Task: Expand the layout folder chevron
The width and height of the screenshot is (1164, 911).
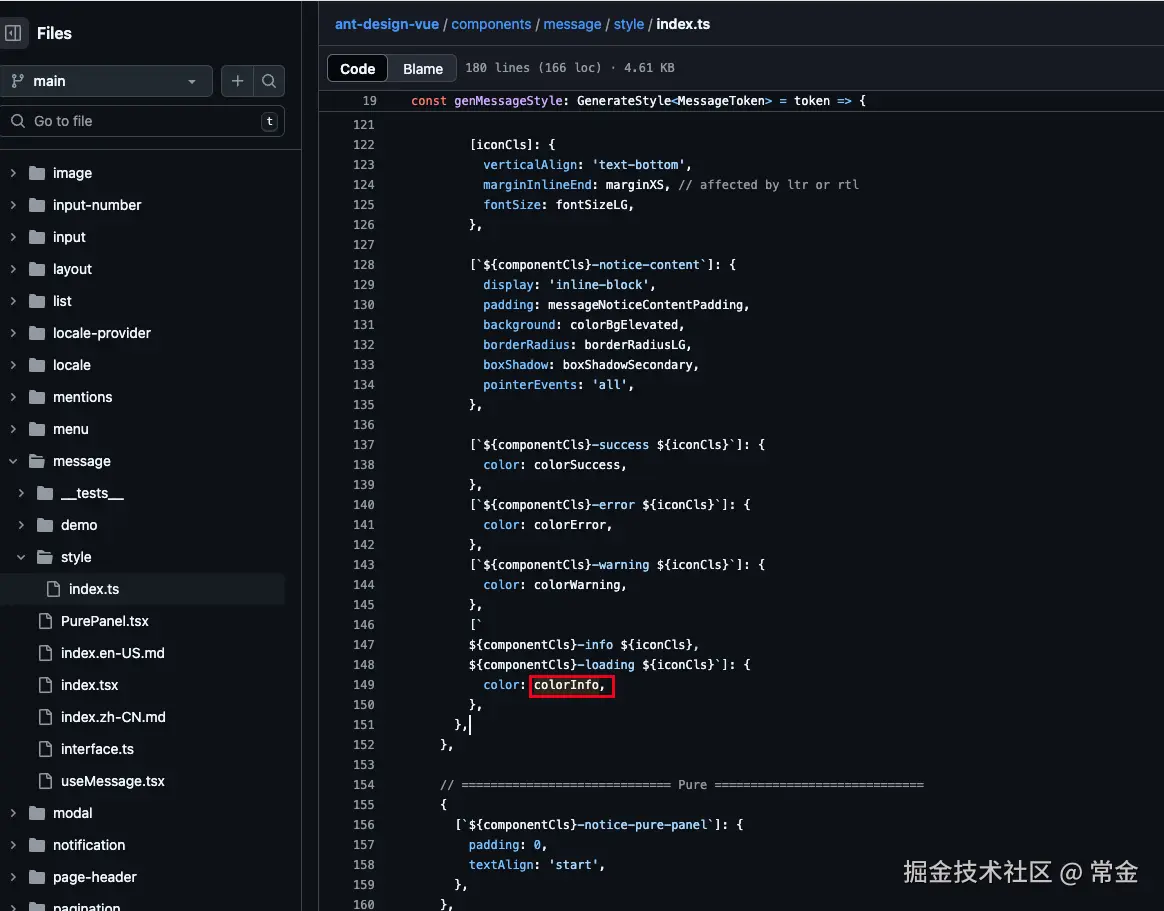Action: coord(13,269)
